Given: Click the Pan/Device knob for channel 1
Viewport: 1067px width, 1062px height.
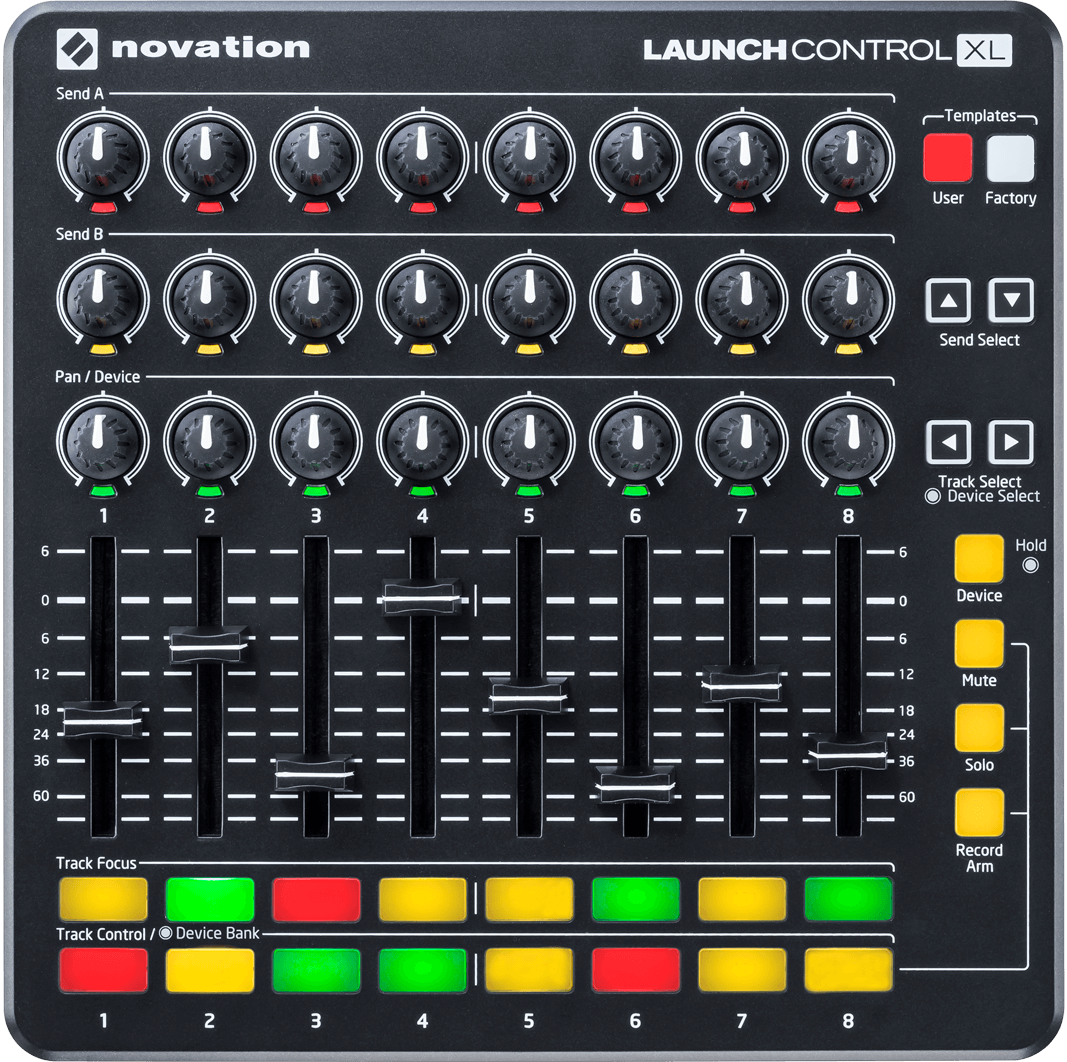Looking at the screenshot, I should 103,441.
